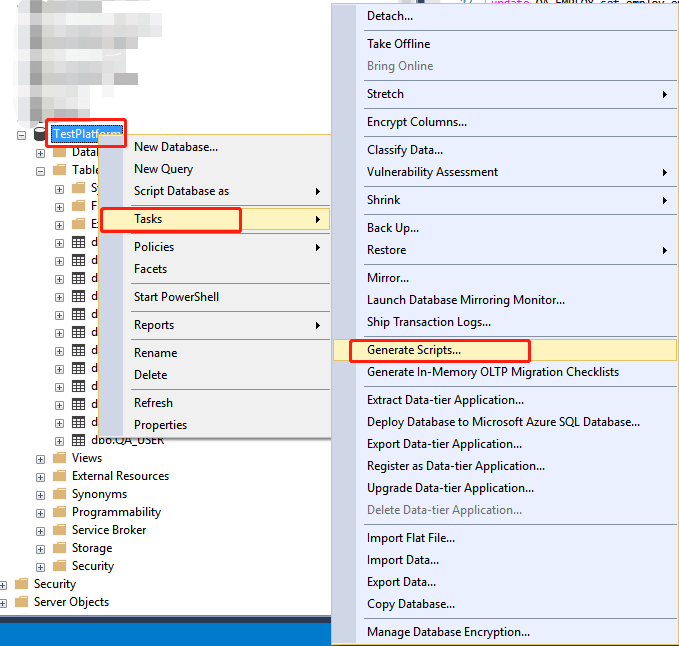Image resolution: width=679 pixels, height=646 pixels.
Task: Open the Tasks submenu
Action: point(215,219)
